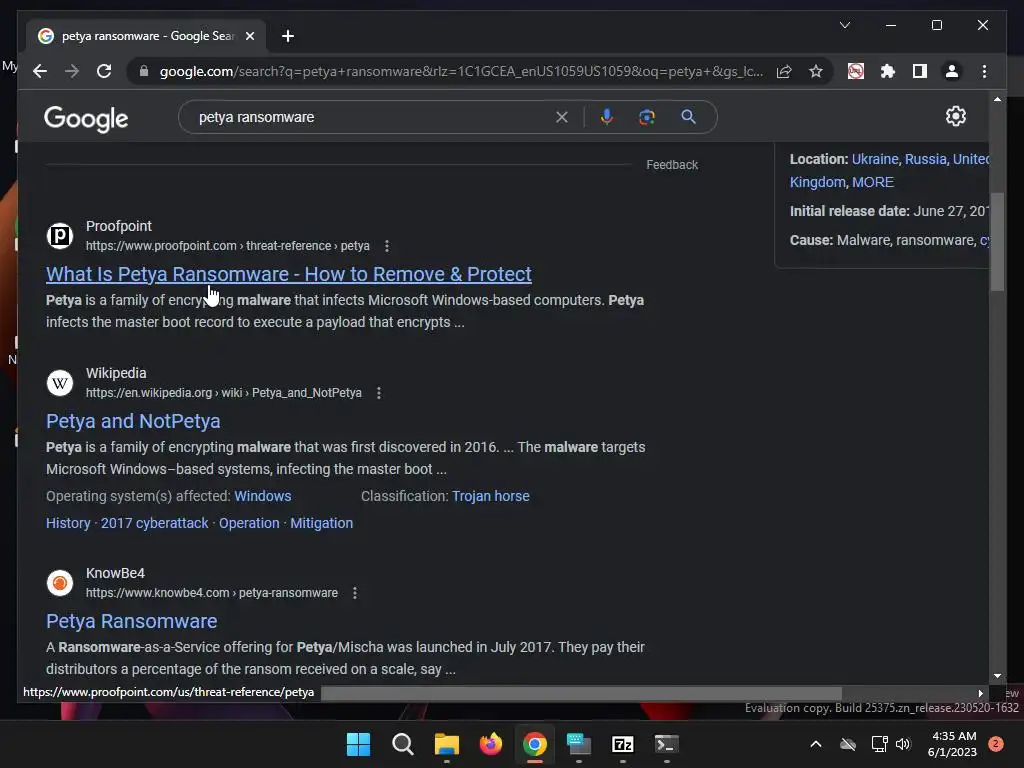The image size is (1024, 768).
Task: Open the What Is Petya Ransomware result
Action: pyautogui.click(x=289, y=274)
